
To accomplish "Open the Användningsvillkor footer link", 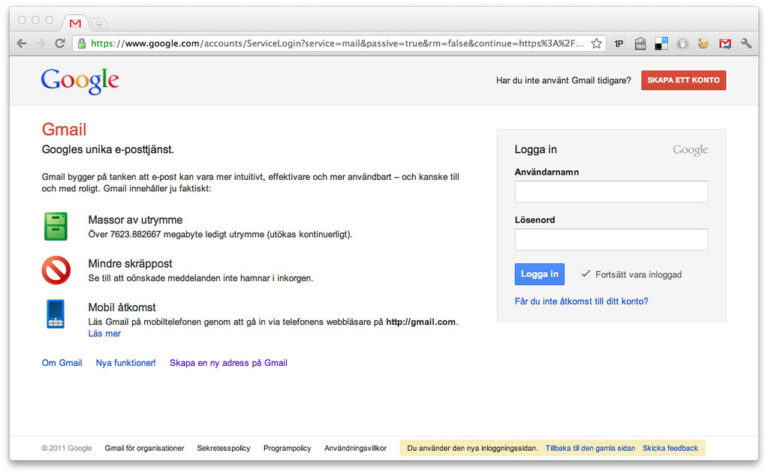I will point(355,448).
